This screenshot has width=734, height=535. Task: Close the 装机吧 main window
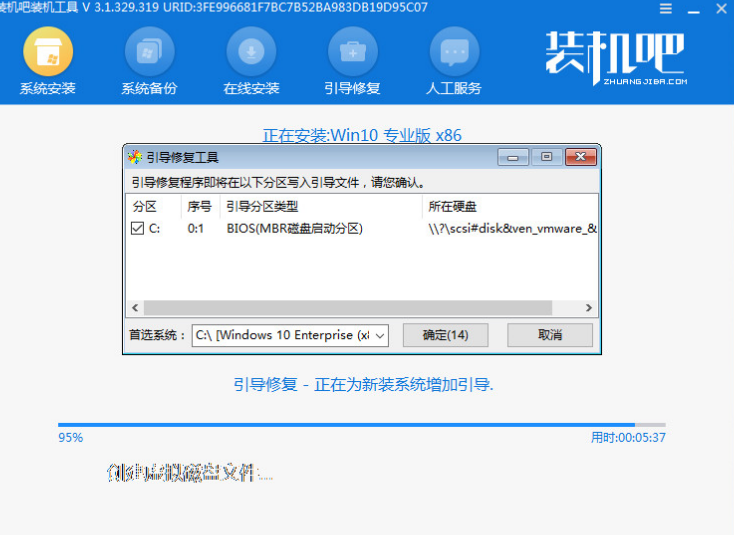721,8
